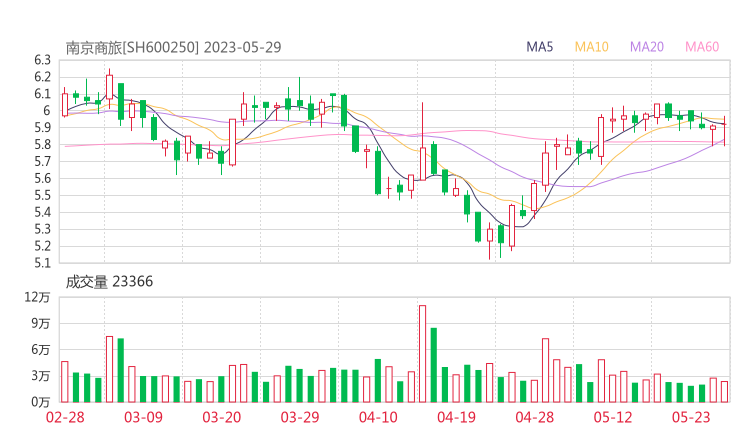Click the 04-28 date axis label
This screenshot has height=440, width=740.
click(x=535, y=417)
